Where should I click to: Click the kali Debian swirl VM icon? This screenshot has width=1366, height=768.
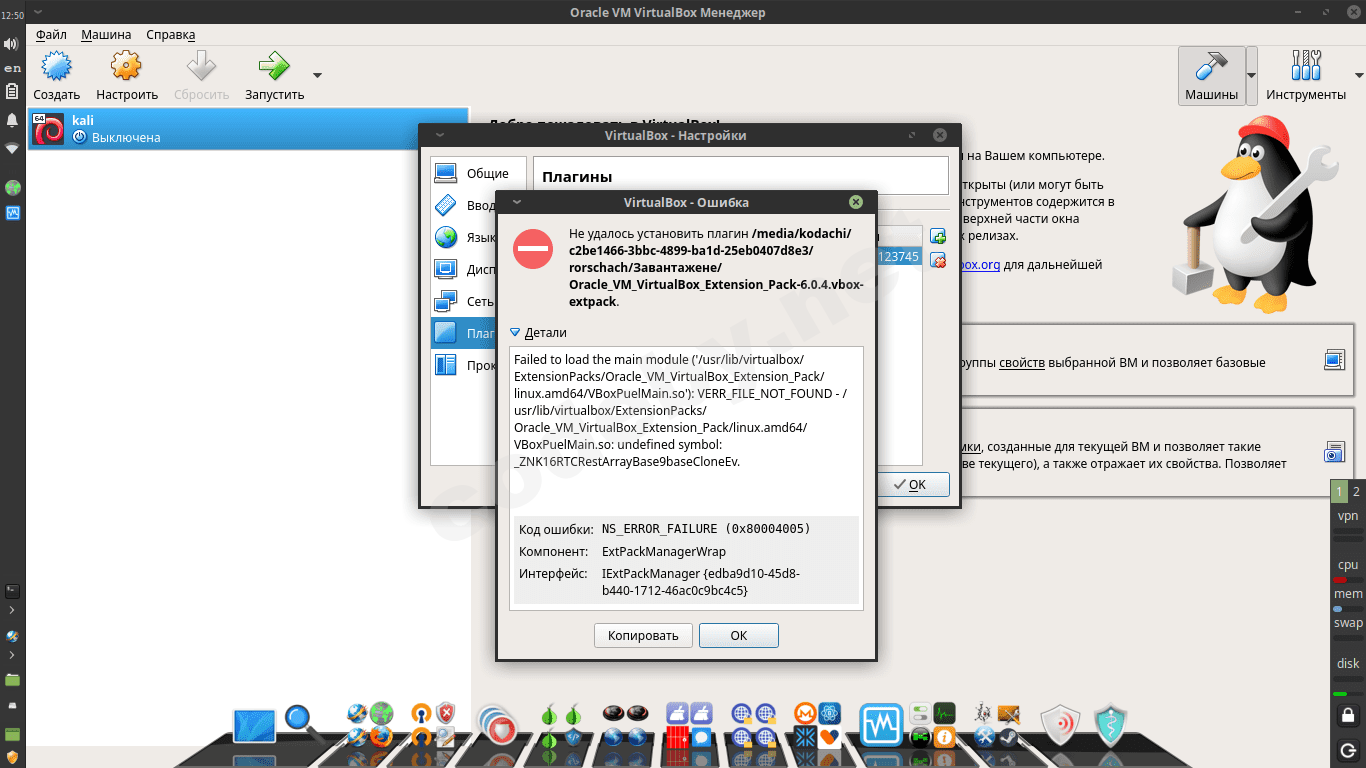(48, 129)
